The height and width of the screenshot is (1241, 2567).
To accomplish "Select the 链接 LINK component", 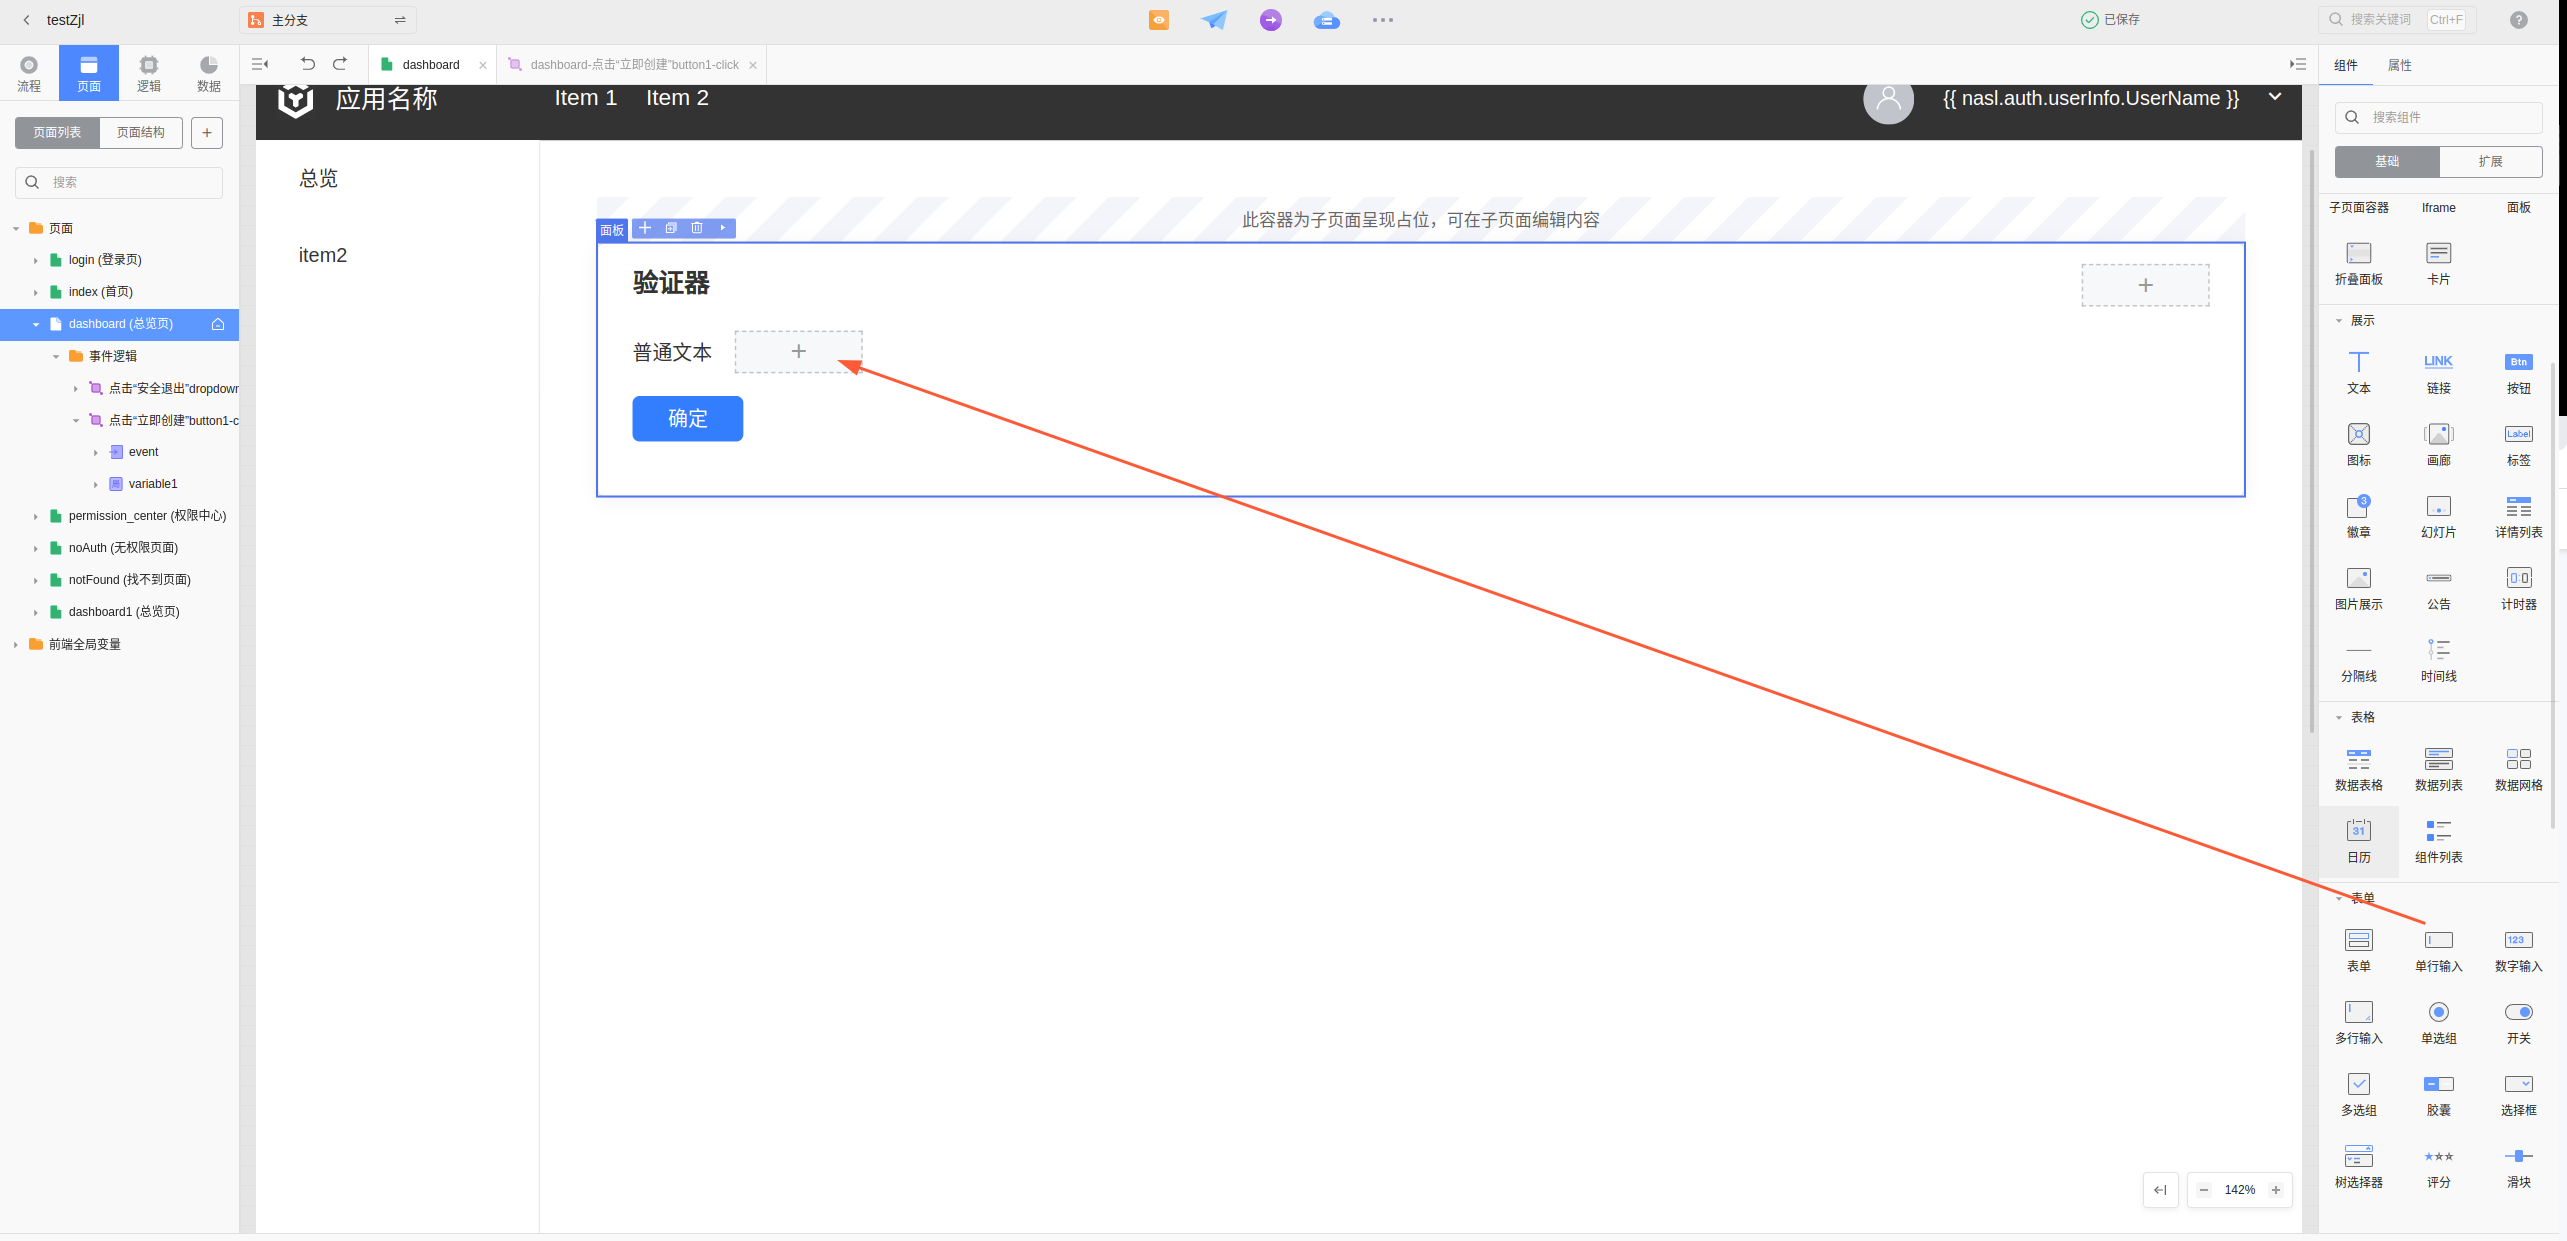I will (2439, 372).
